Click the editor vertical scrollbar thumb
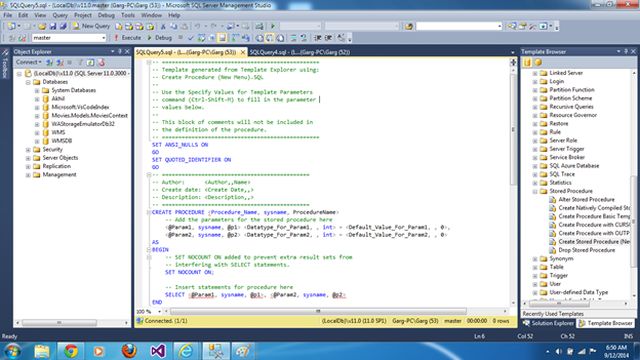640x360 pixels. point(513,129)
